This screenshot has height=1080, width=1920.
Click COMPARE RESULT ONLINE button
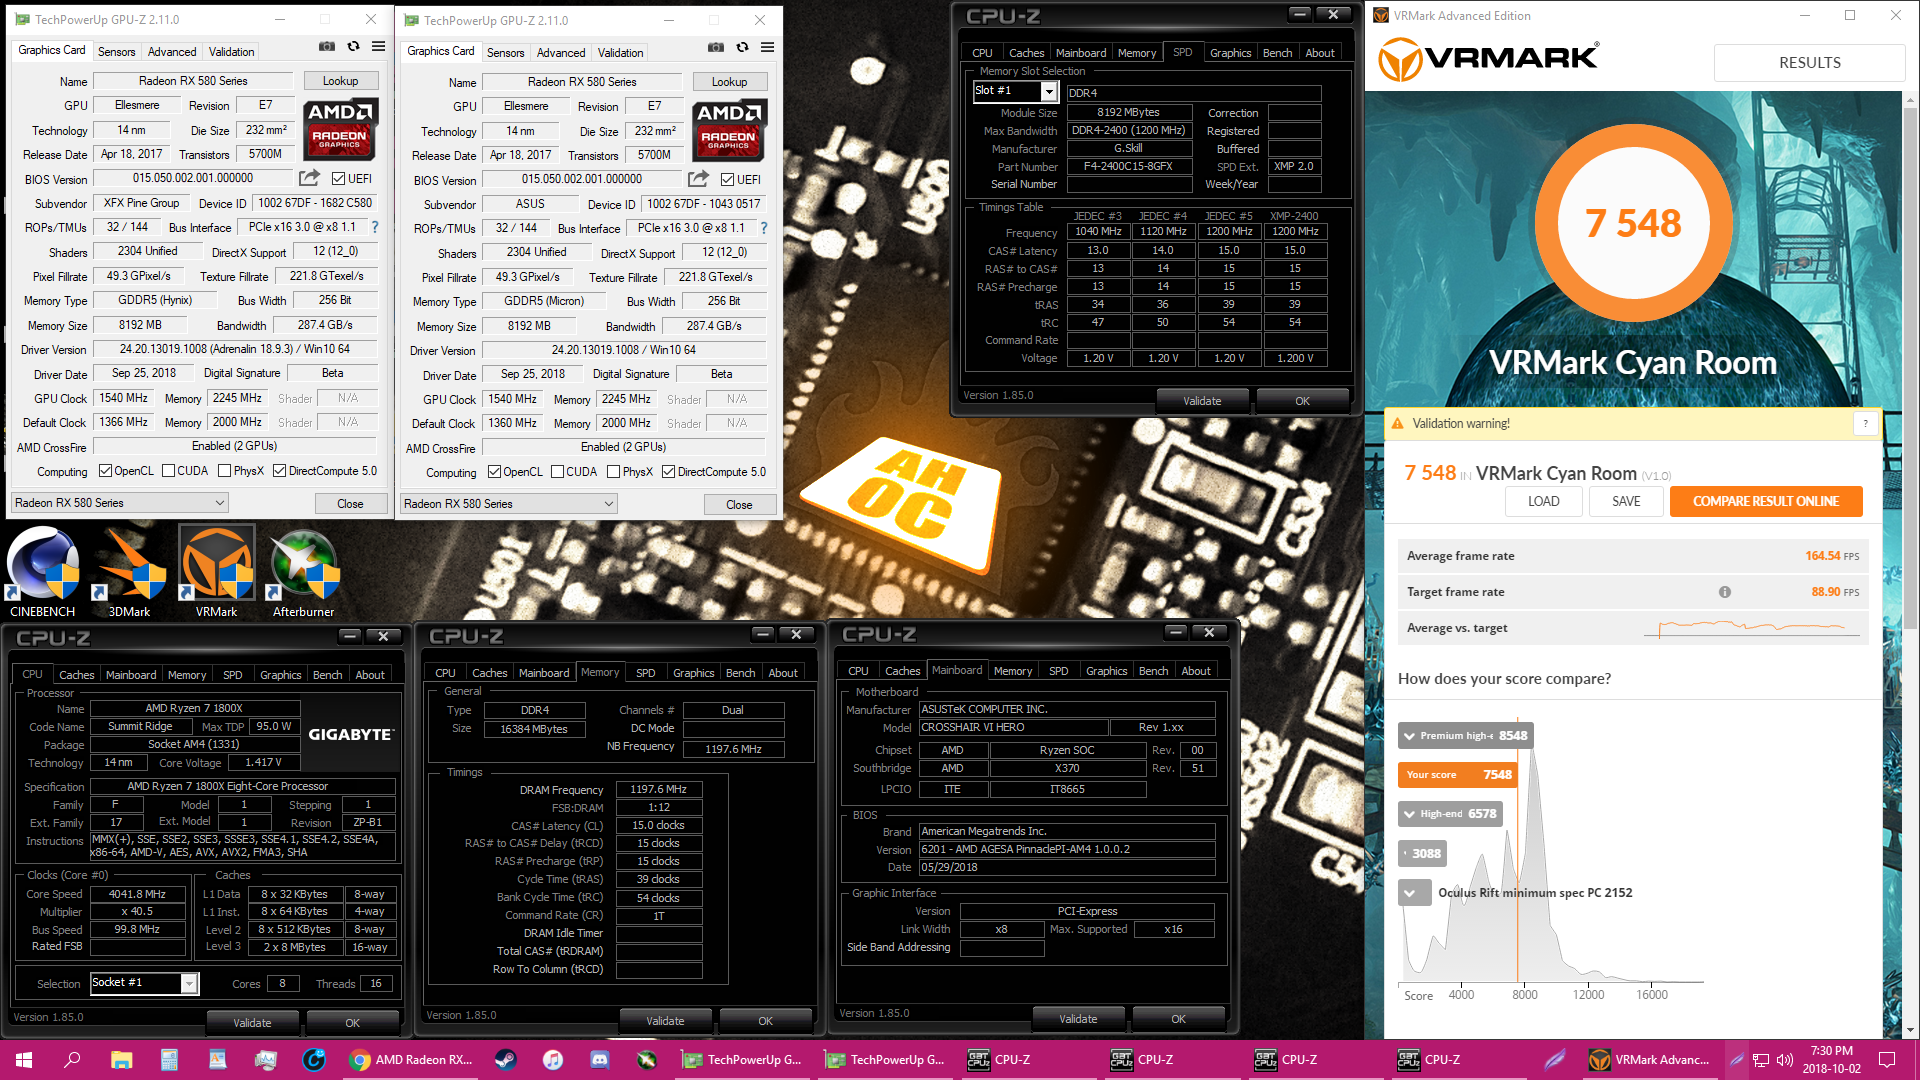click(x=1766, y=501)
